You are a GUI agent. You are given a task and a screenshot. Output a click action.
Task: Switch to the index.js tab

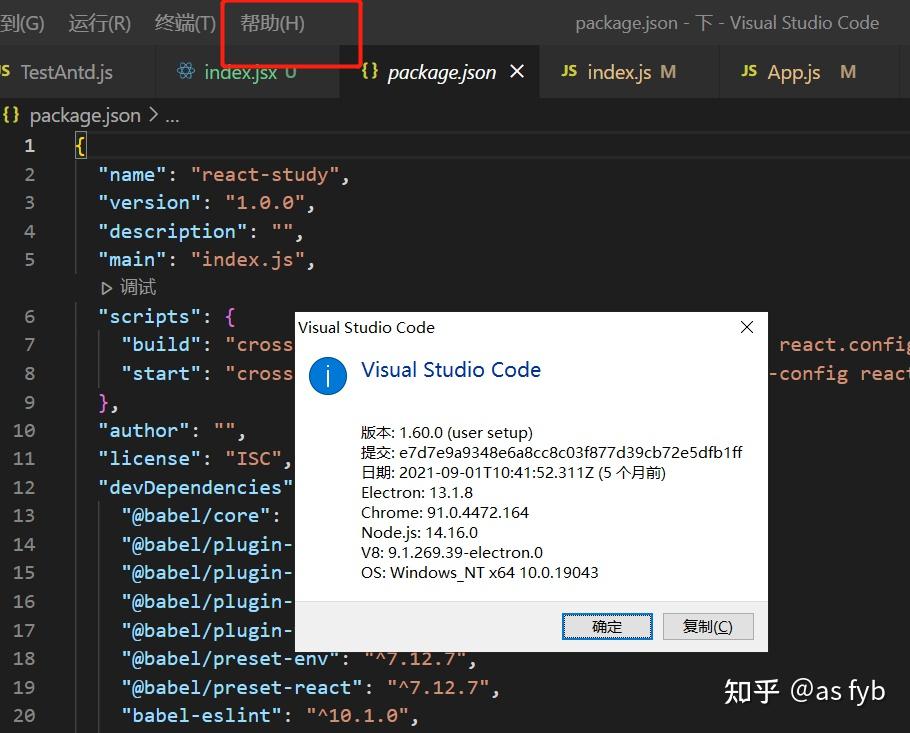click(x=630, y=72)
